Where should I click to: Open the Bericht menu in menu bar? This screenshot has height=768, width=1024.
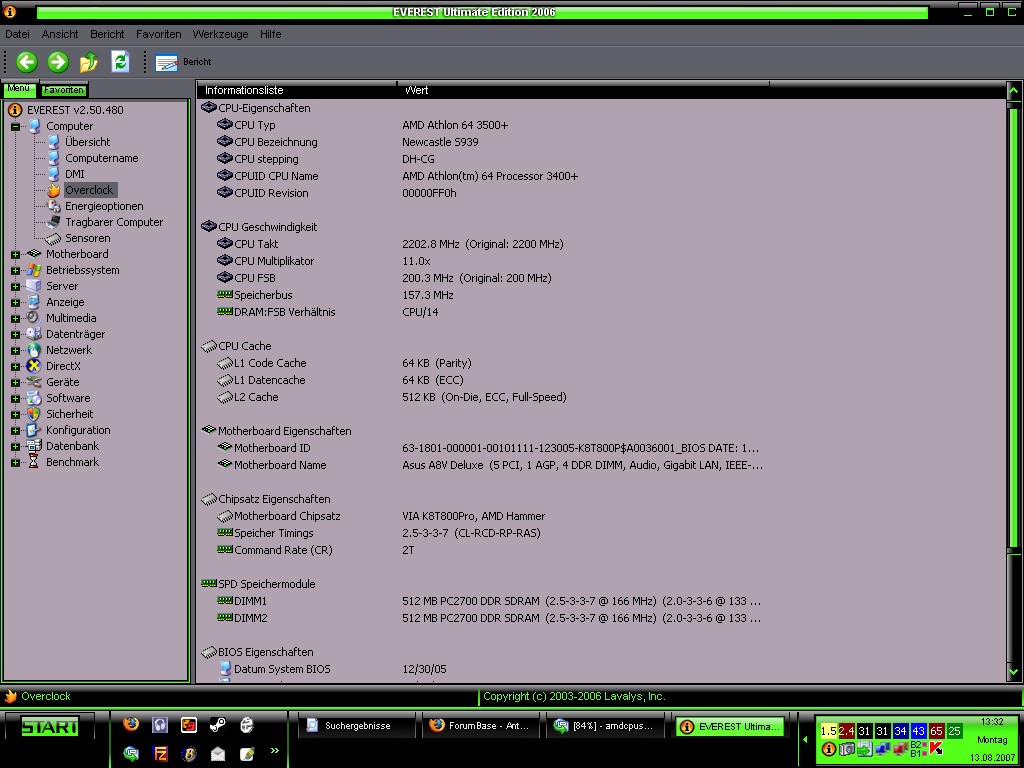[107, 34]
